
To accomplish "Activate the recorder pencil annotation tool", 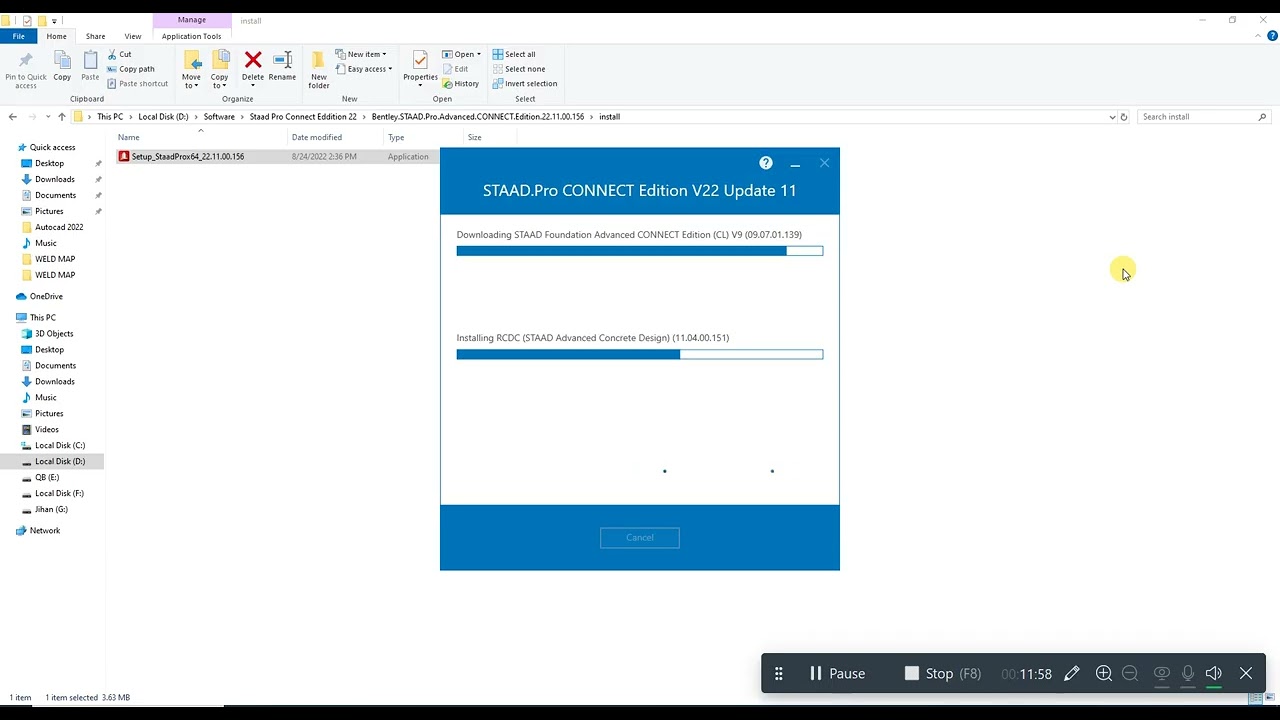I will pyautogui.click(x=1072, y=674).
